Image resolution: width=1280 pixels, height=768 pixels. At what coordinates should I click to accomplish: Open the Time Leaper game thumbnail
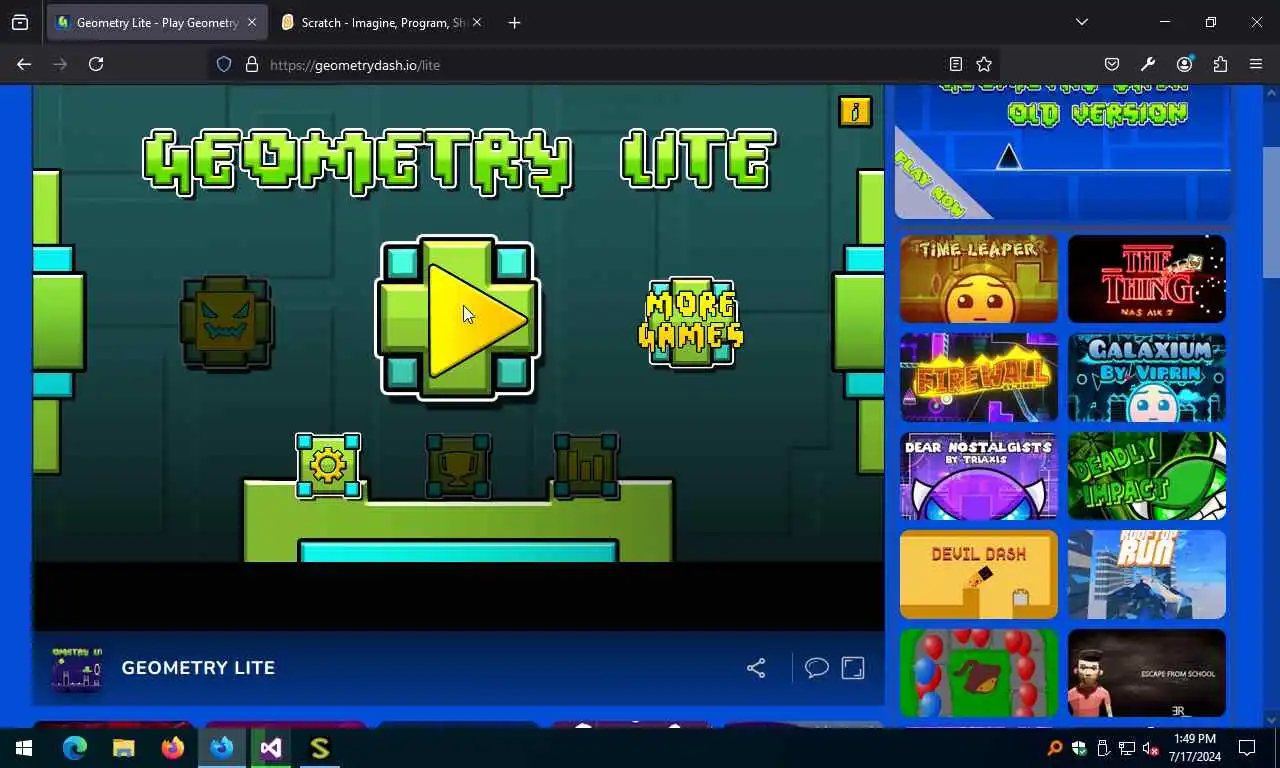[979, 279]
